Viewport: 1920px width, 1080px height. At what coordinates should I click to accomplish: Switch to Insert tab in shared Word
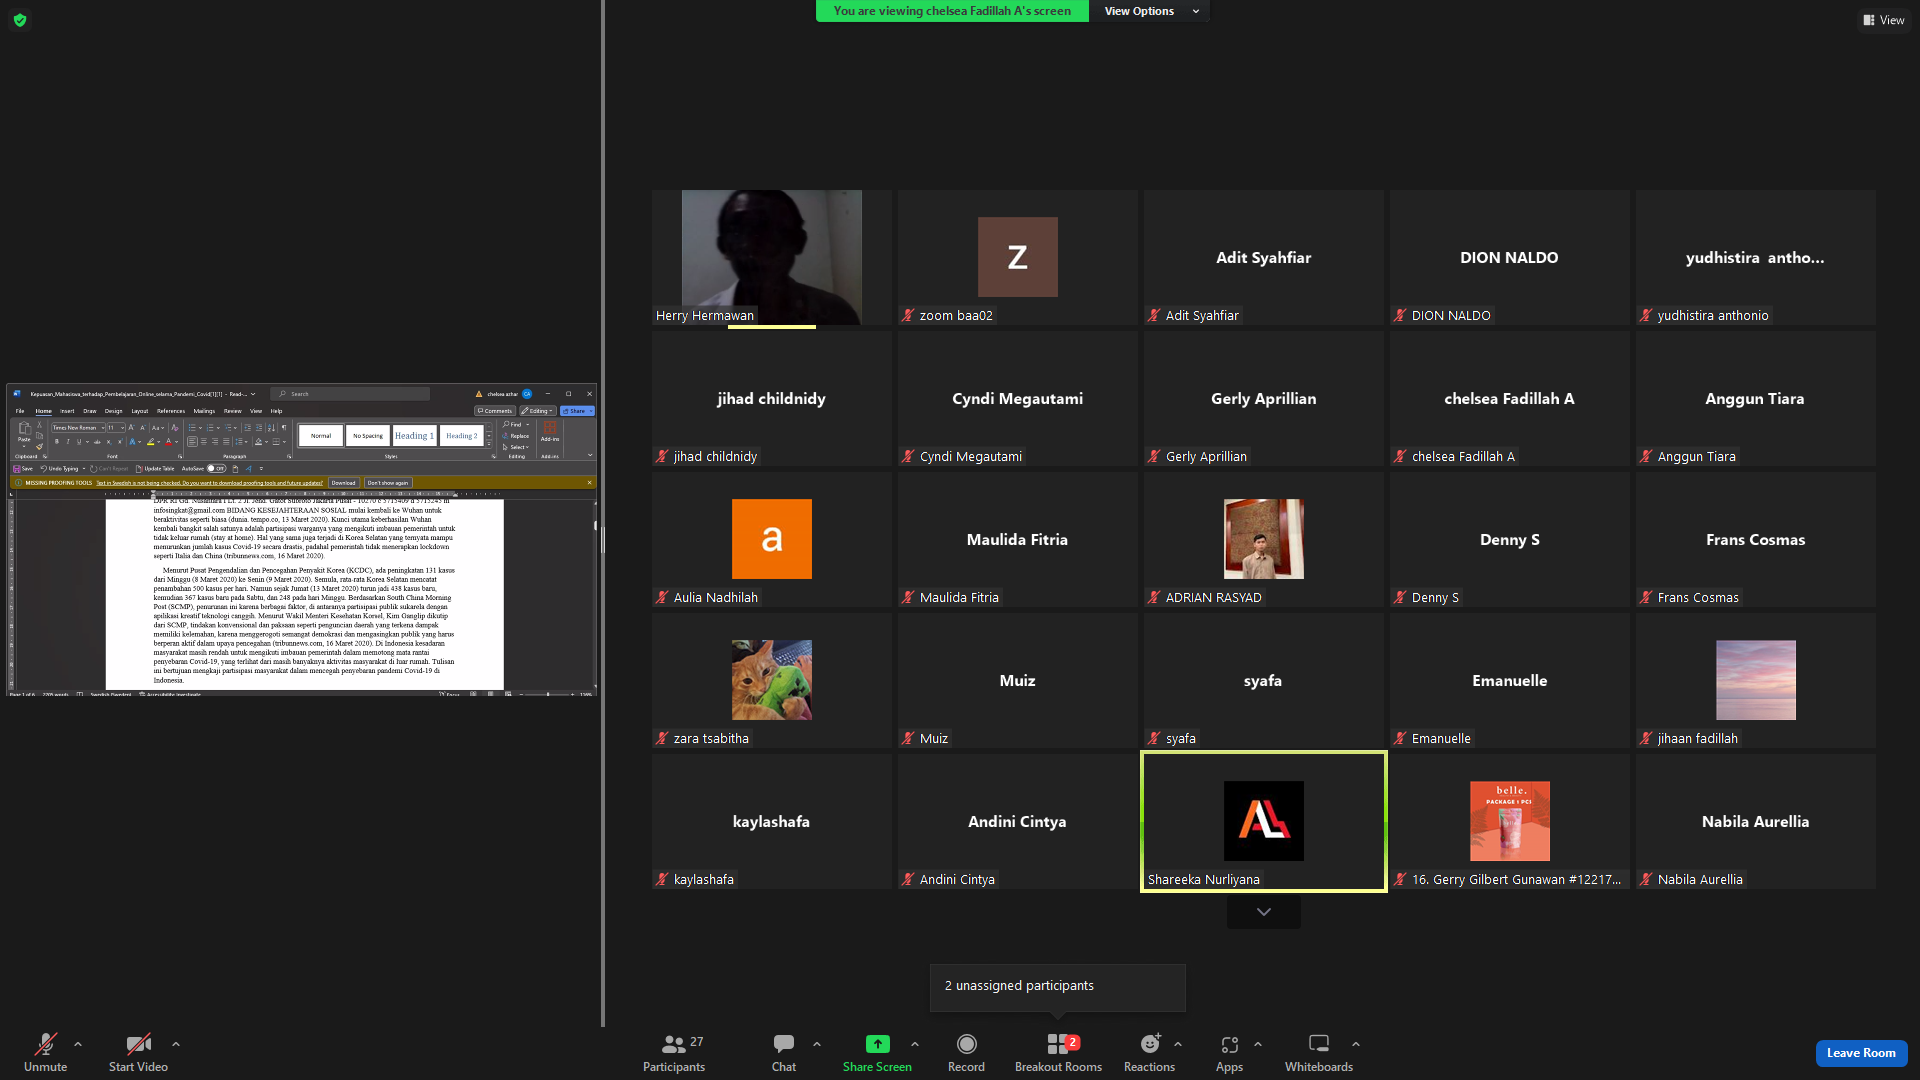click(x=67, y=411)
